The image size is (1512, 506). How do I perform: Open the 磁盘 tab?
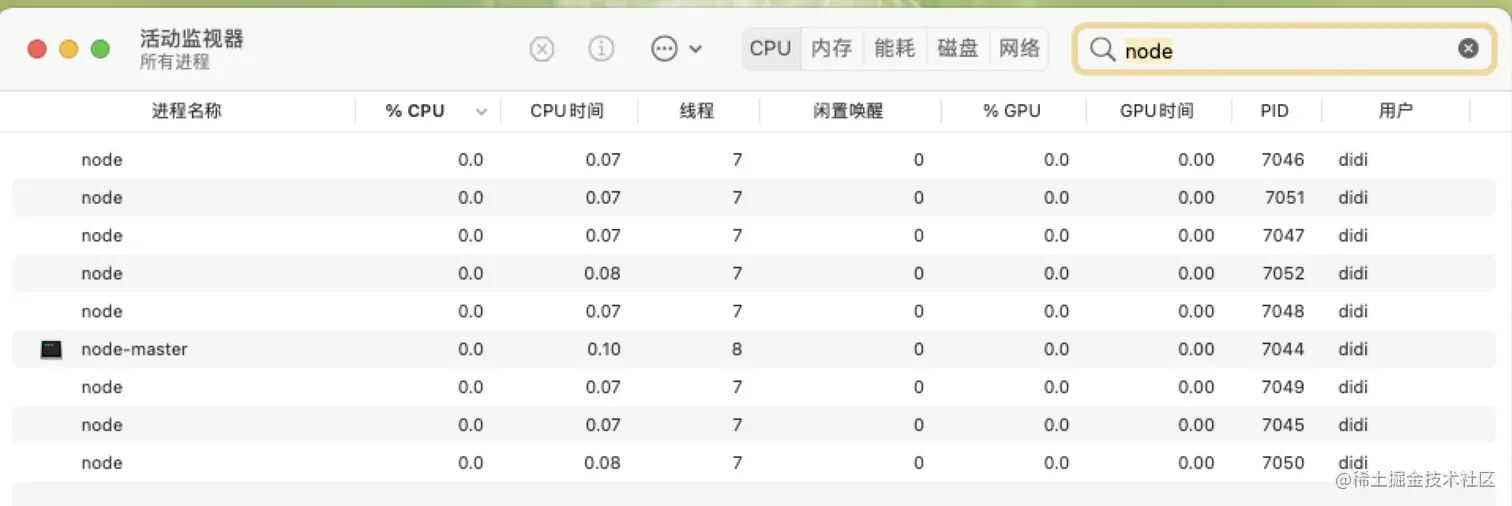pos(957,49)
